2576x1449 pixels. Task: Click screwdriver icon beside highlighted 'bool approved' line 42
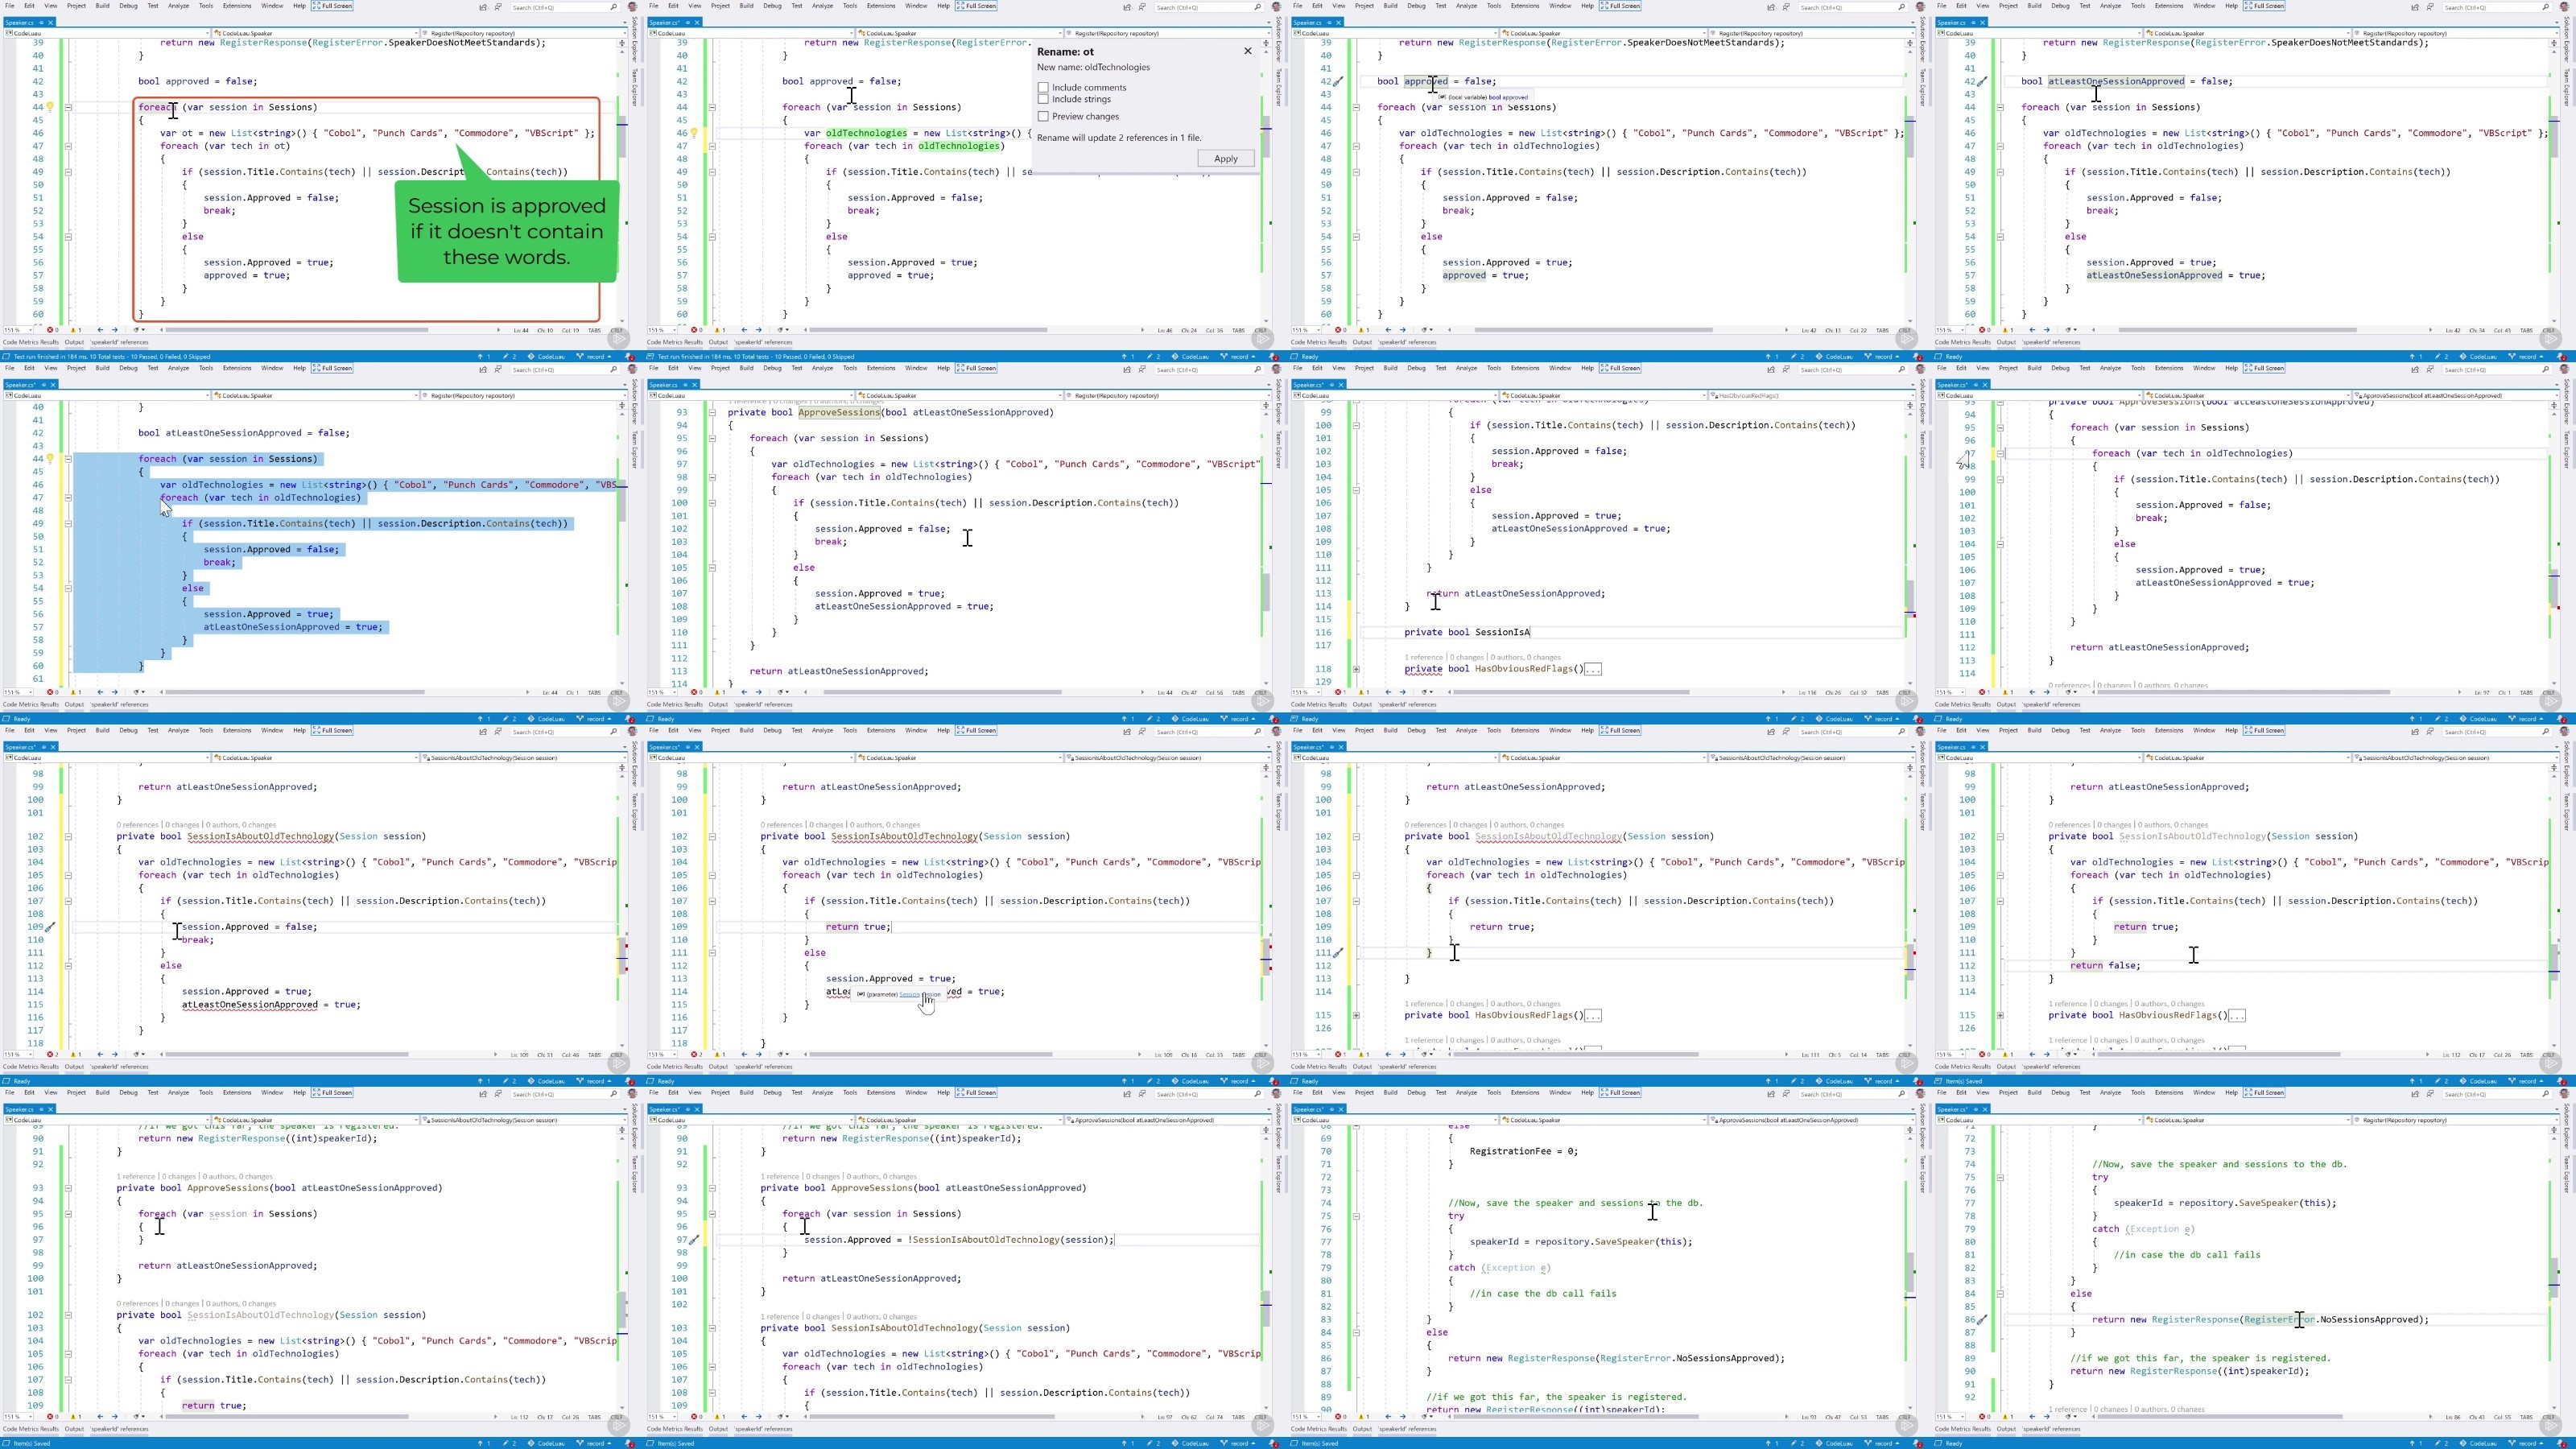pos(1338,82)
